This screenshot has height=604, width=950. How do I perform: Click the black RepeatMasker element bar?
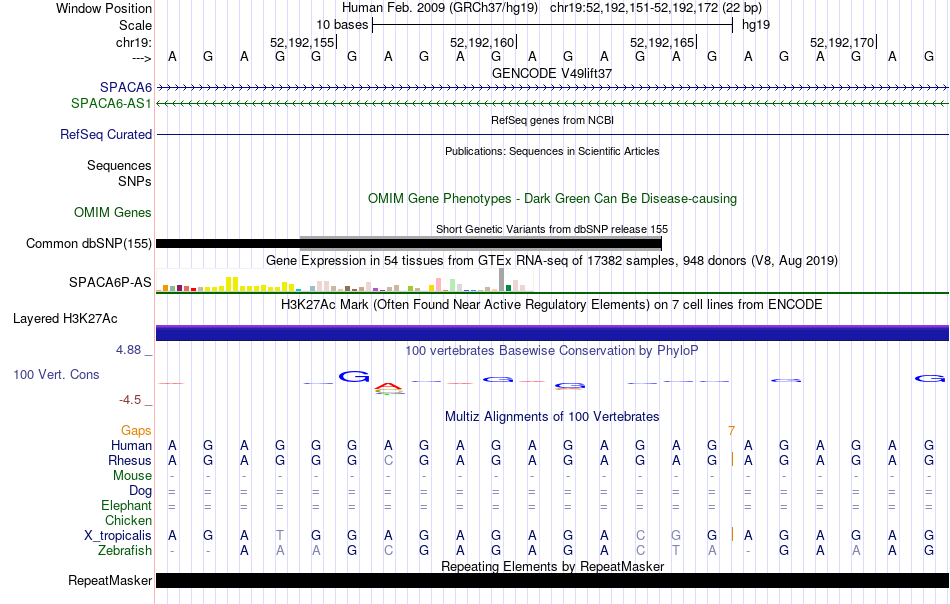[552, 580]
